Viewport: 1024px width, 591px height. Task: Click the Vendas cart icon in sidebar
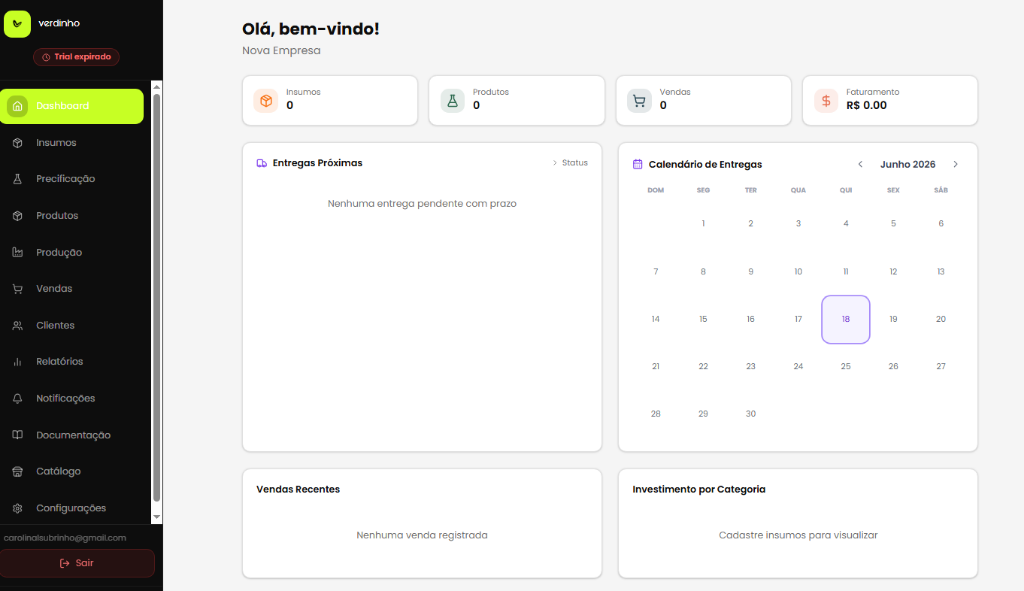[18, 289]
